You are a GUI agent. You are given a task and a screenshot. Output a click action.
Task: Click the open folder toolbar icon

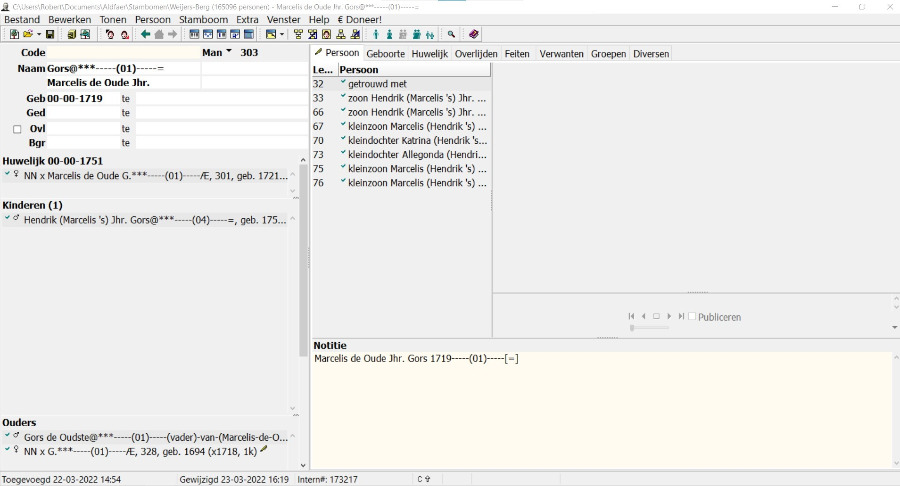coord(28,35)
